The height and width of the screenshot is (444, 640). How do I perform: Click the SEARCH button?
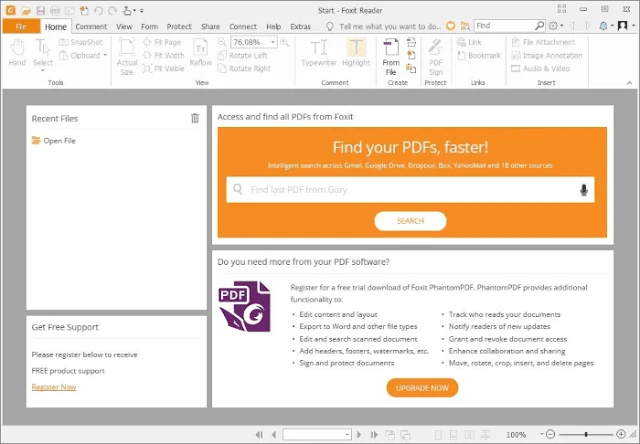[x=410, y=221]
